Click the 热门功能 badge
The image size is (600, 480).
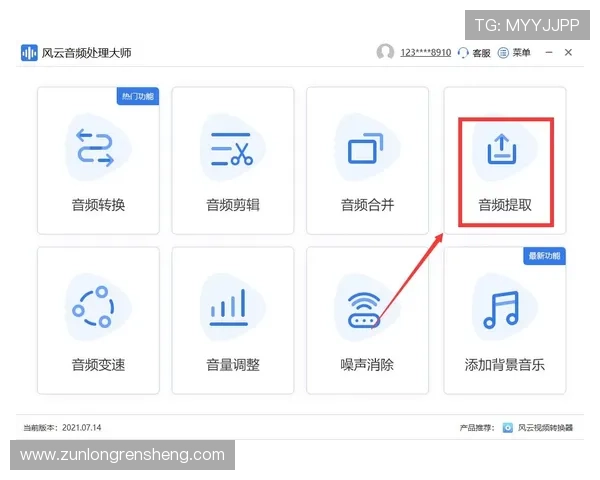coord(138,96)
